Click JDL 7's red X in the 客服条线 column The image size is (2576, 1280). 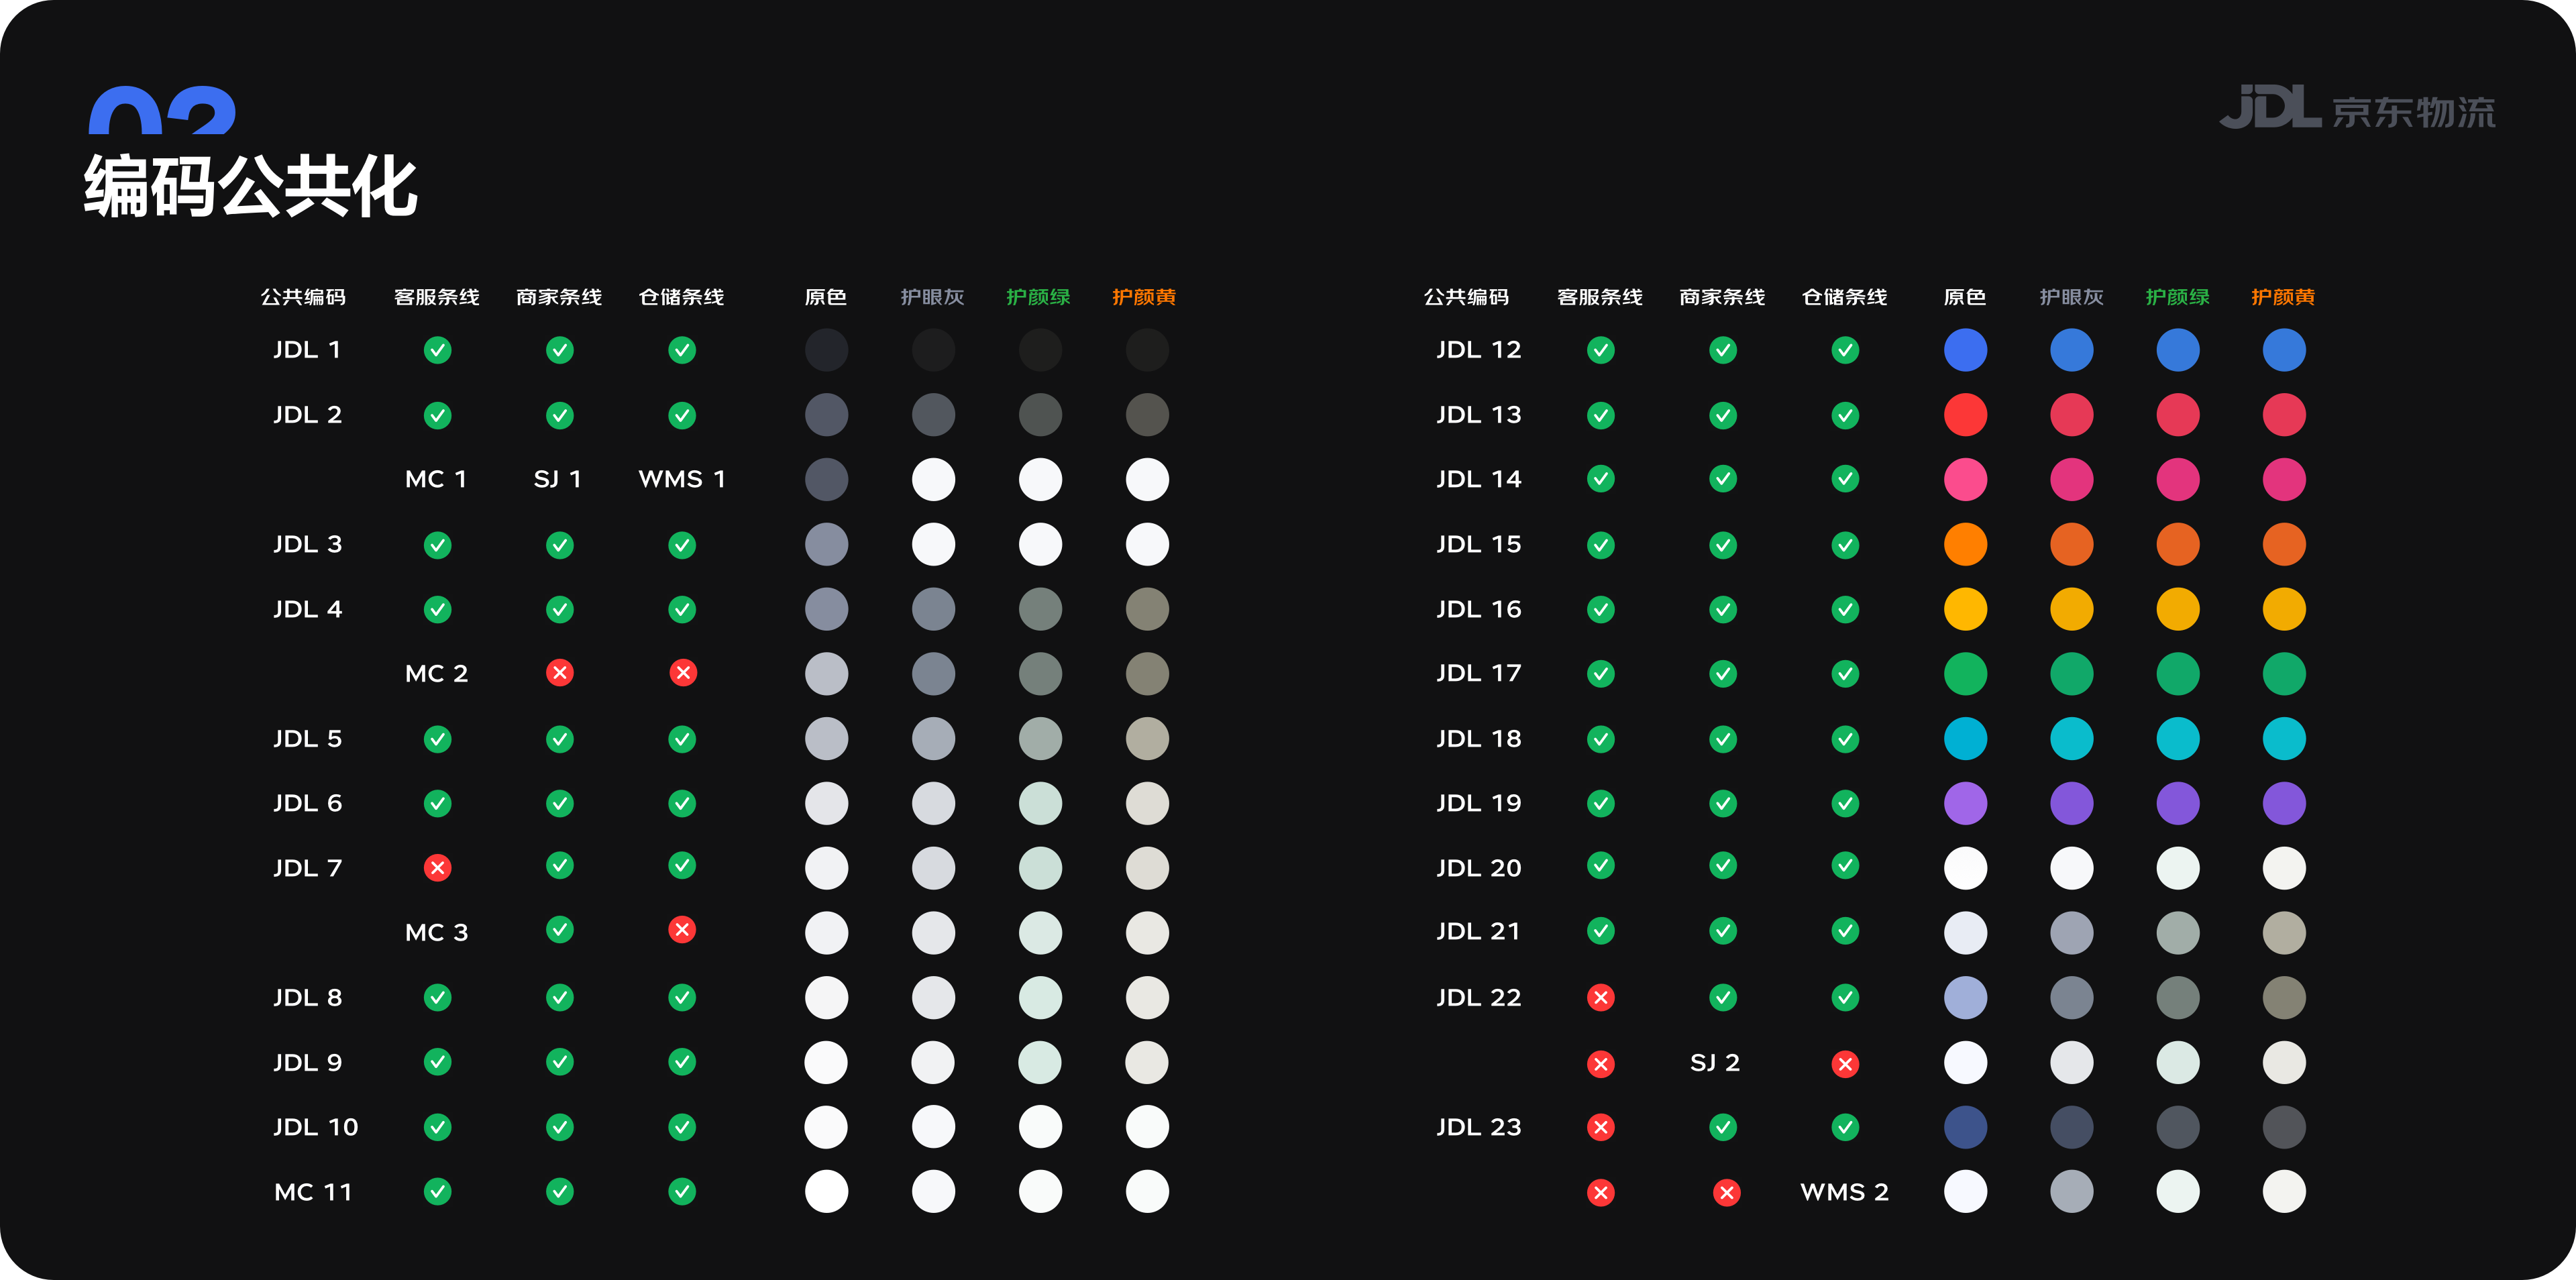pyautogui.click(x=437, y=868)
